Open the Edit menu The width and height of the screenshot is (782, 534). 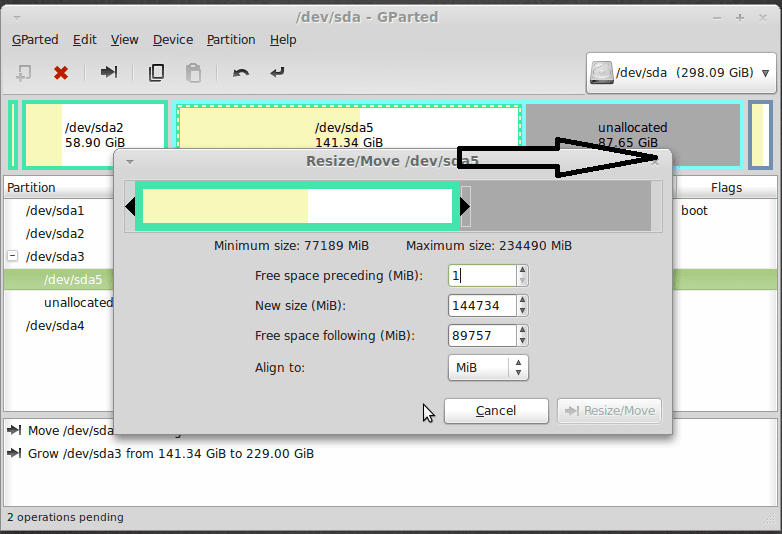click(84, 40)
